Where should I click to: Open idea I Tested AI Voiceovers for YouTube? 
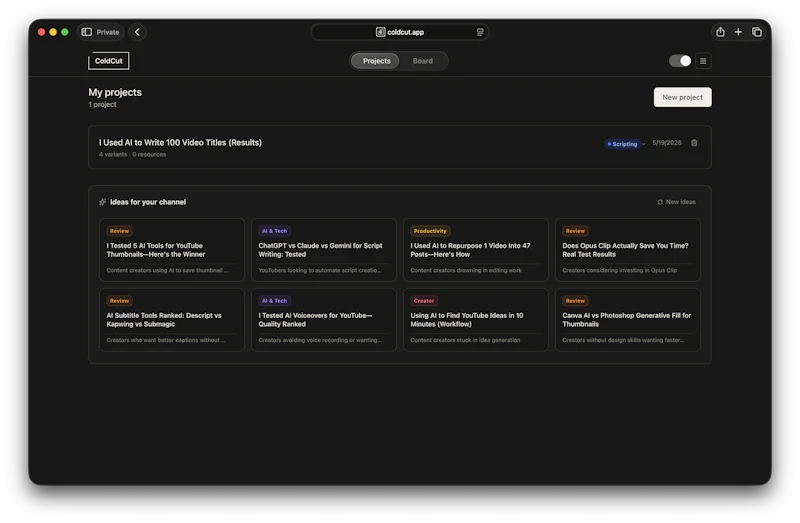[323, 320]
